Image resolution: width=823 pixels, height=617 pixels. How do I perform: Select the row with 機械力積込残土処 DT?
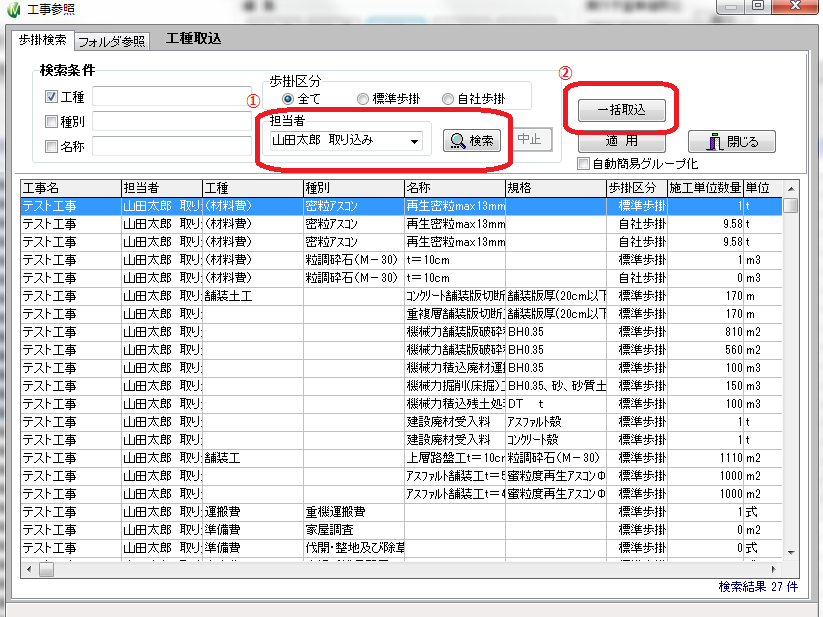402,404
